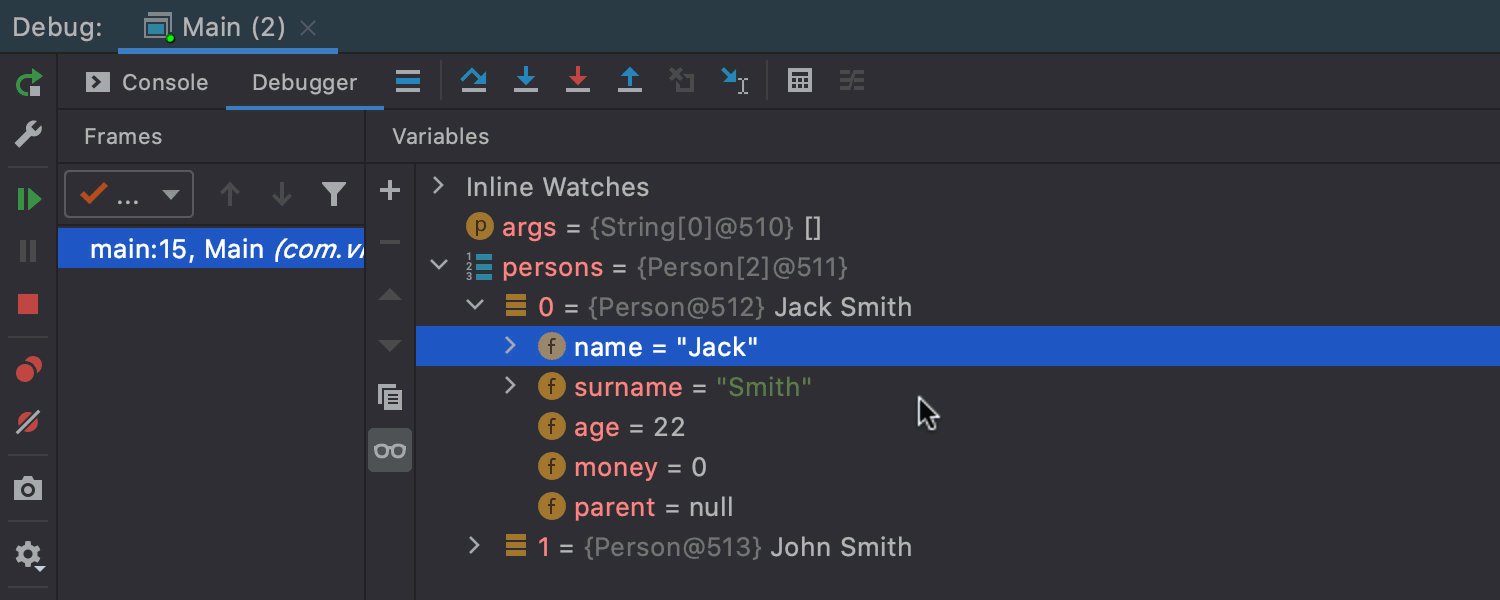Click the Step Into icon
The width and height of the screenshot is (1500, 600).
tap(526, 81)
